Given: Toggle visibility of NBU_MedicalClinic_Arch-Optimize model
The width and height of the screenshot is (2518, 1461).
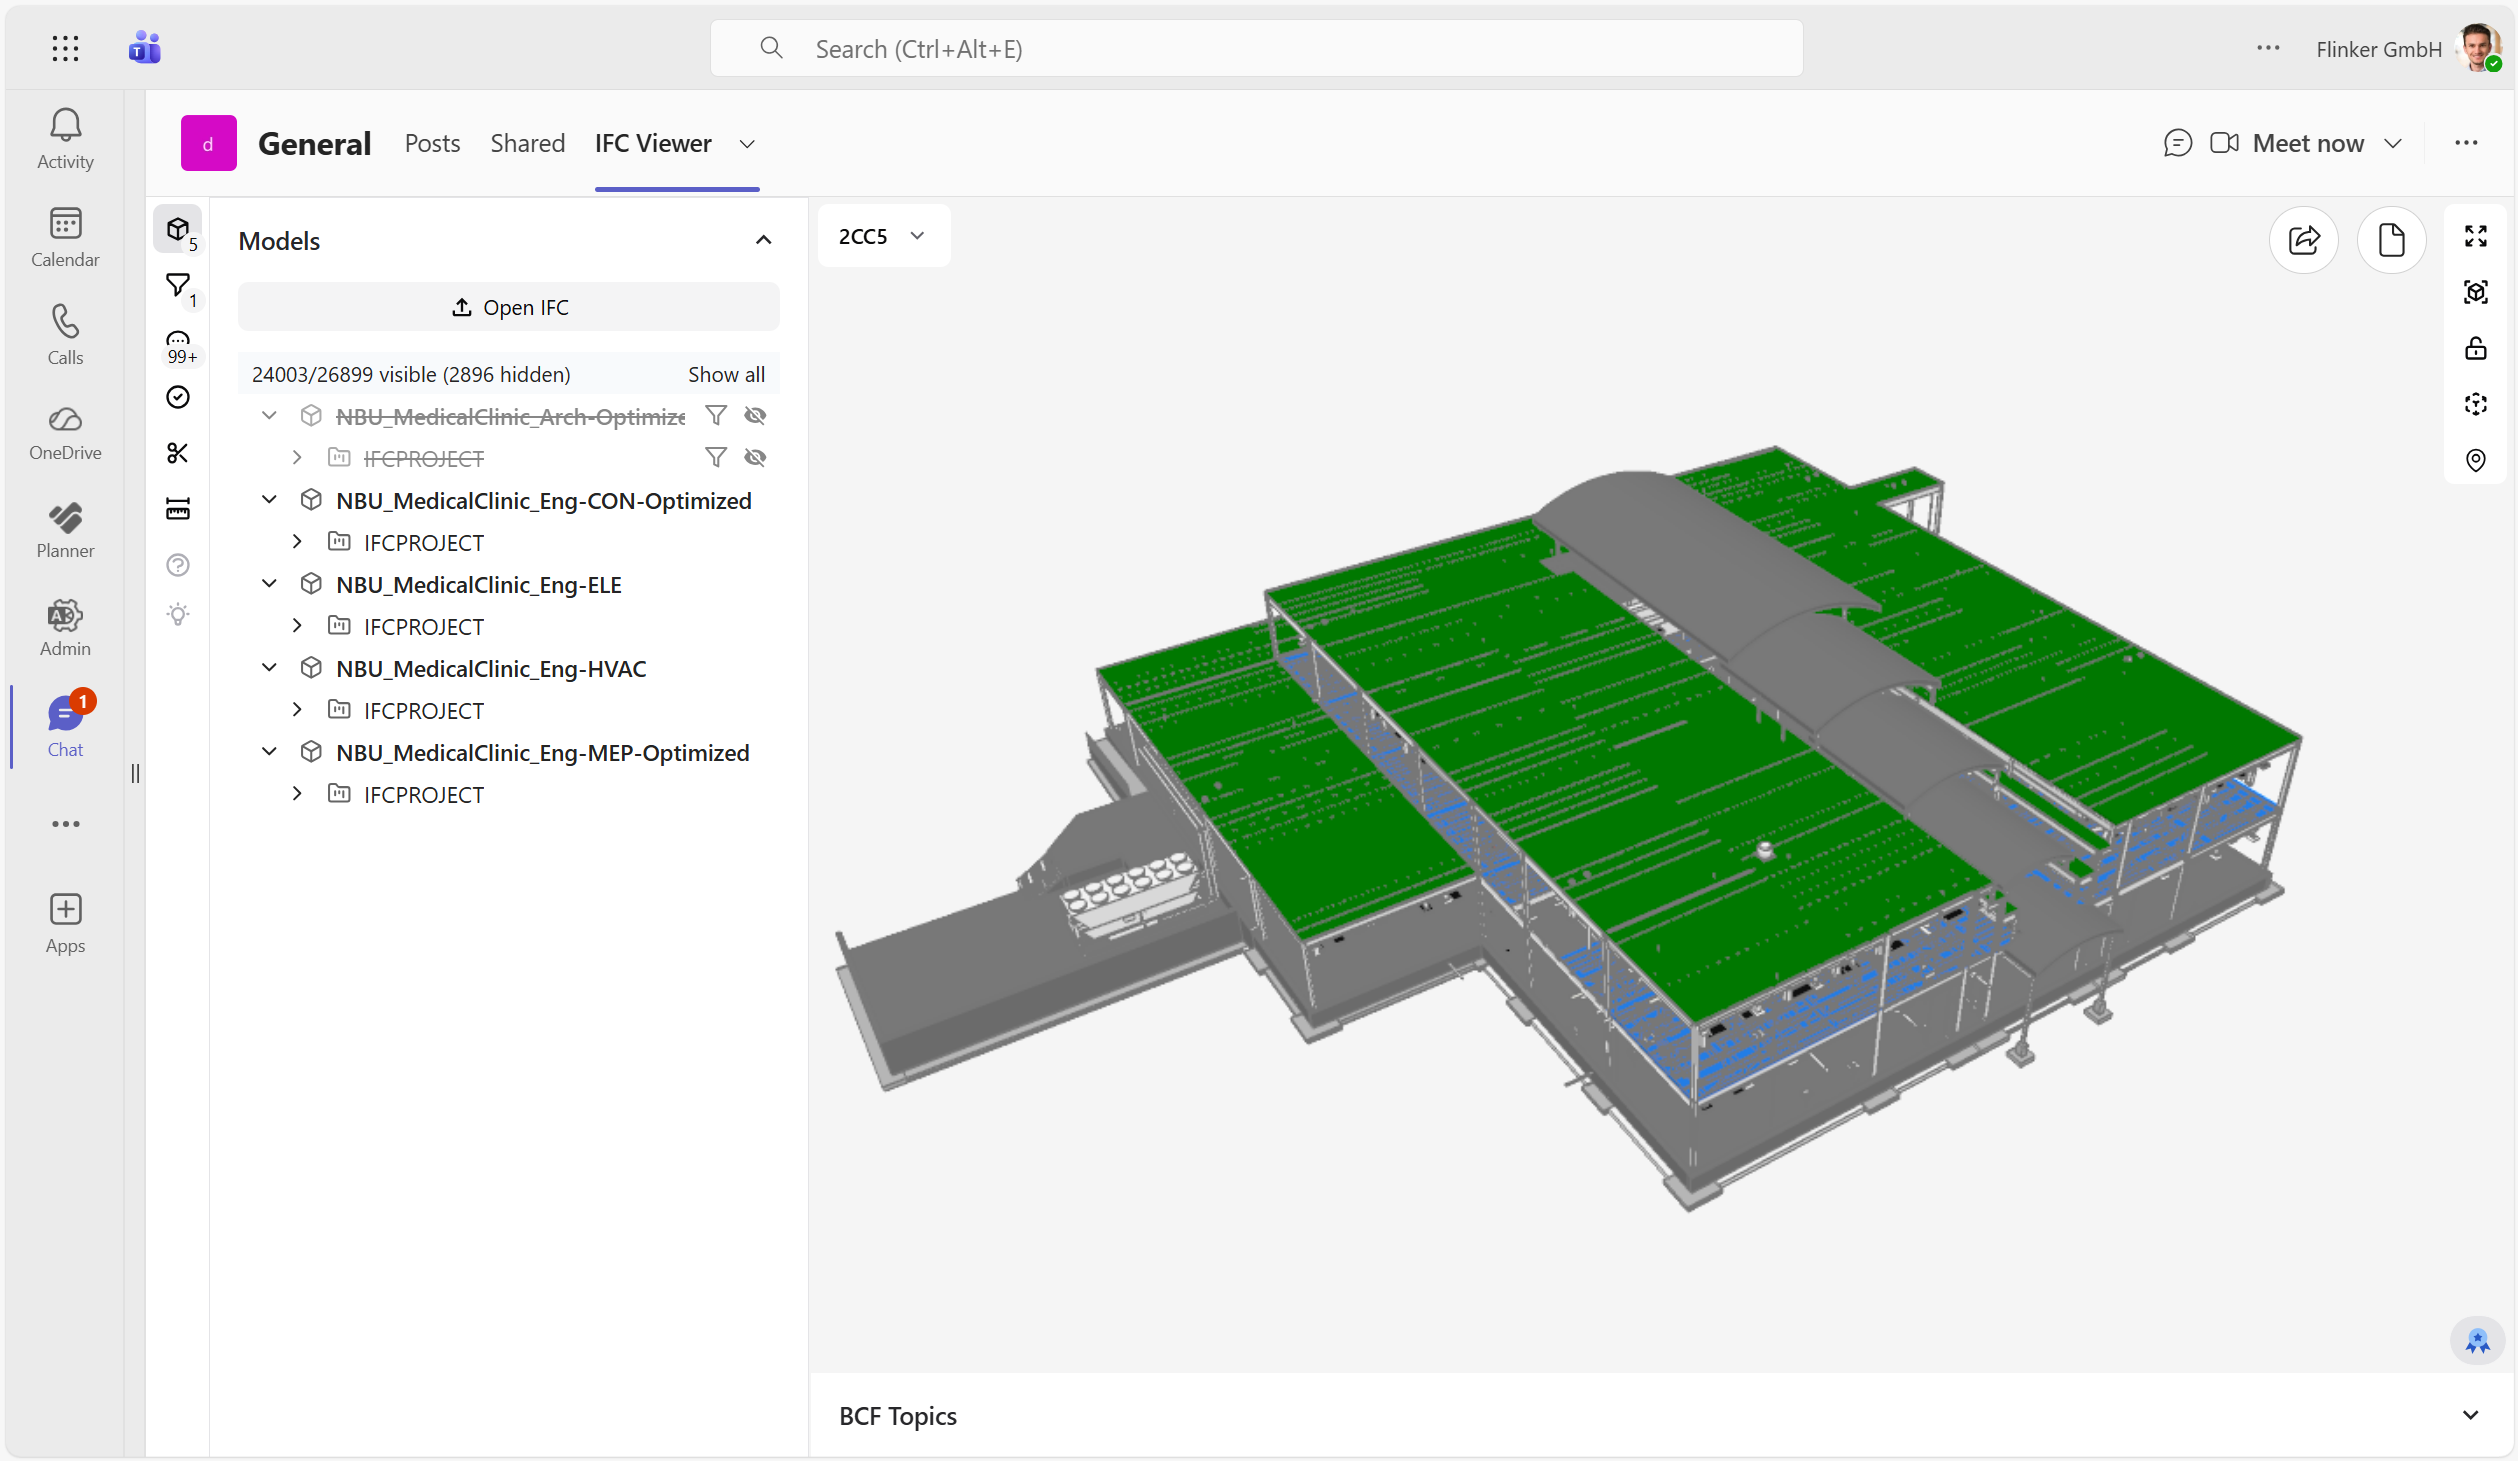Looking at the screenshot, I should pos(756,416).
